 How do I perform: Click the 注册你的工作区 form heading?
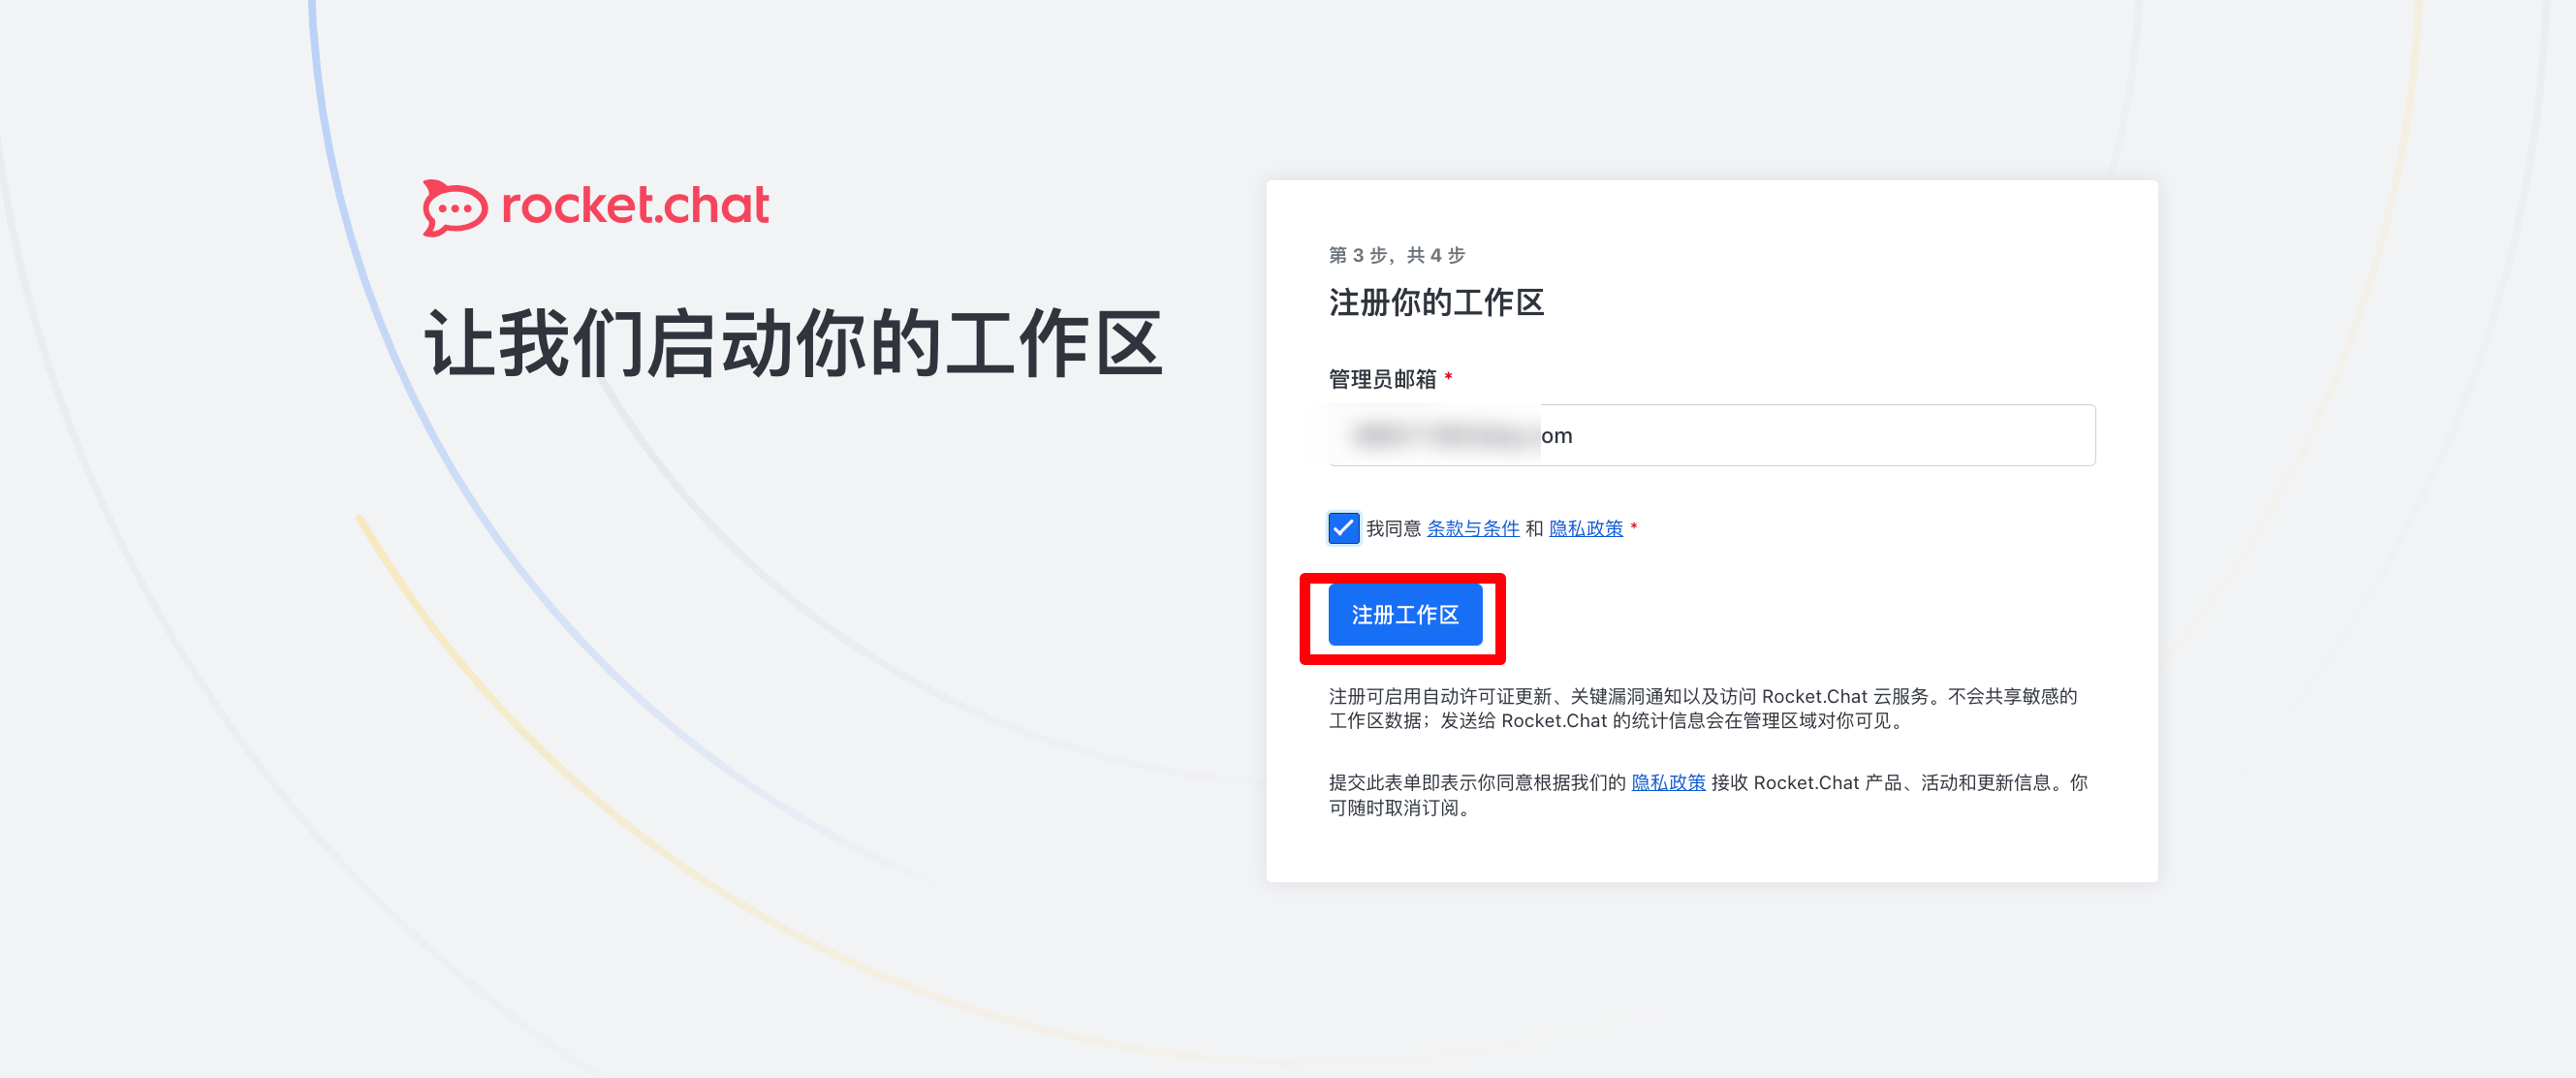point(1436,302)
